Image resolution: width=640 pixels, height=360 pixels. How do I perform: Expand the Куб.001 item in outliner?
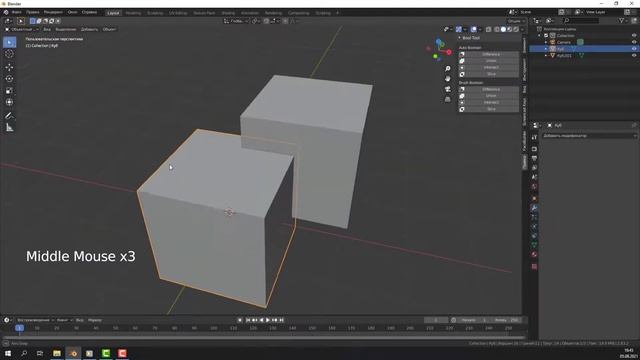pyautogui.click(x=546, y=55)
